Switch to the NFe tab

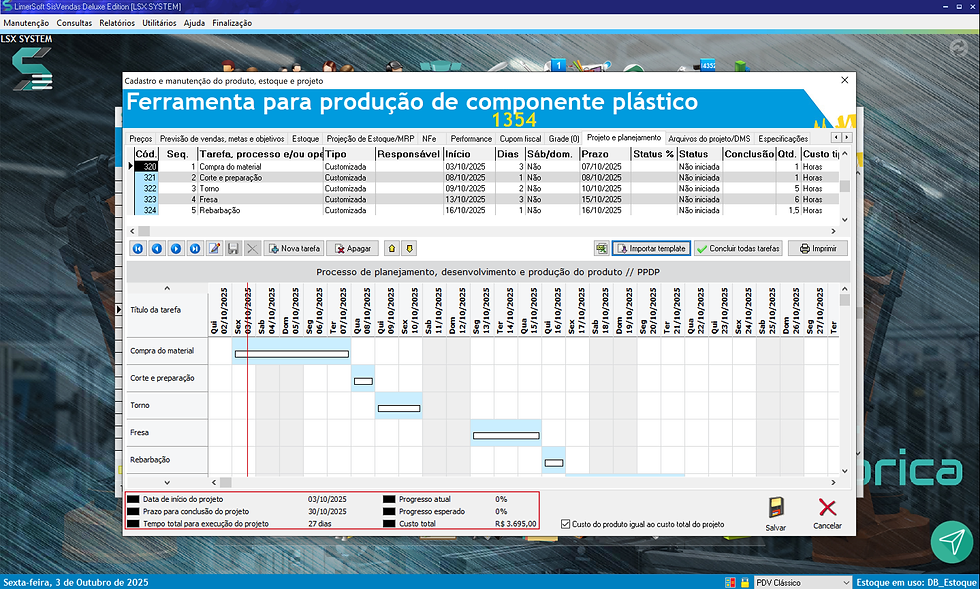[x=429, y=139]
